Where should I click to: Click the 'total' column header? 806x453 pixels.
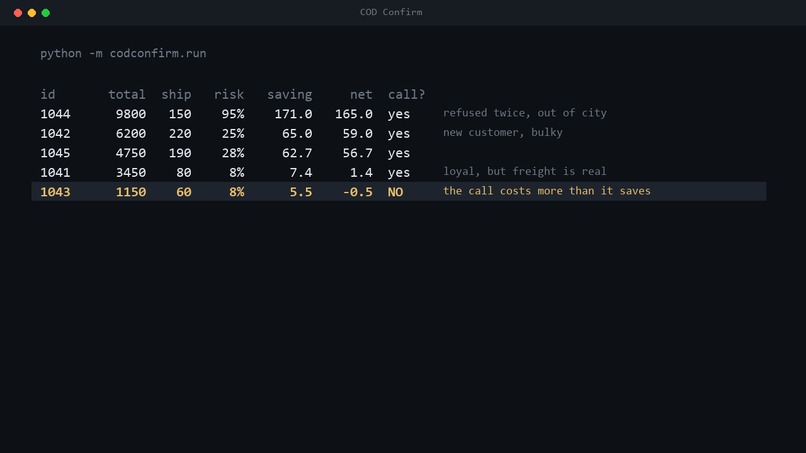[x=127, y=95]
